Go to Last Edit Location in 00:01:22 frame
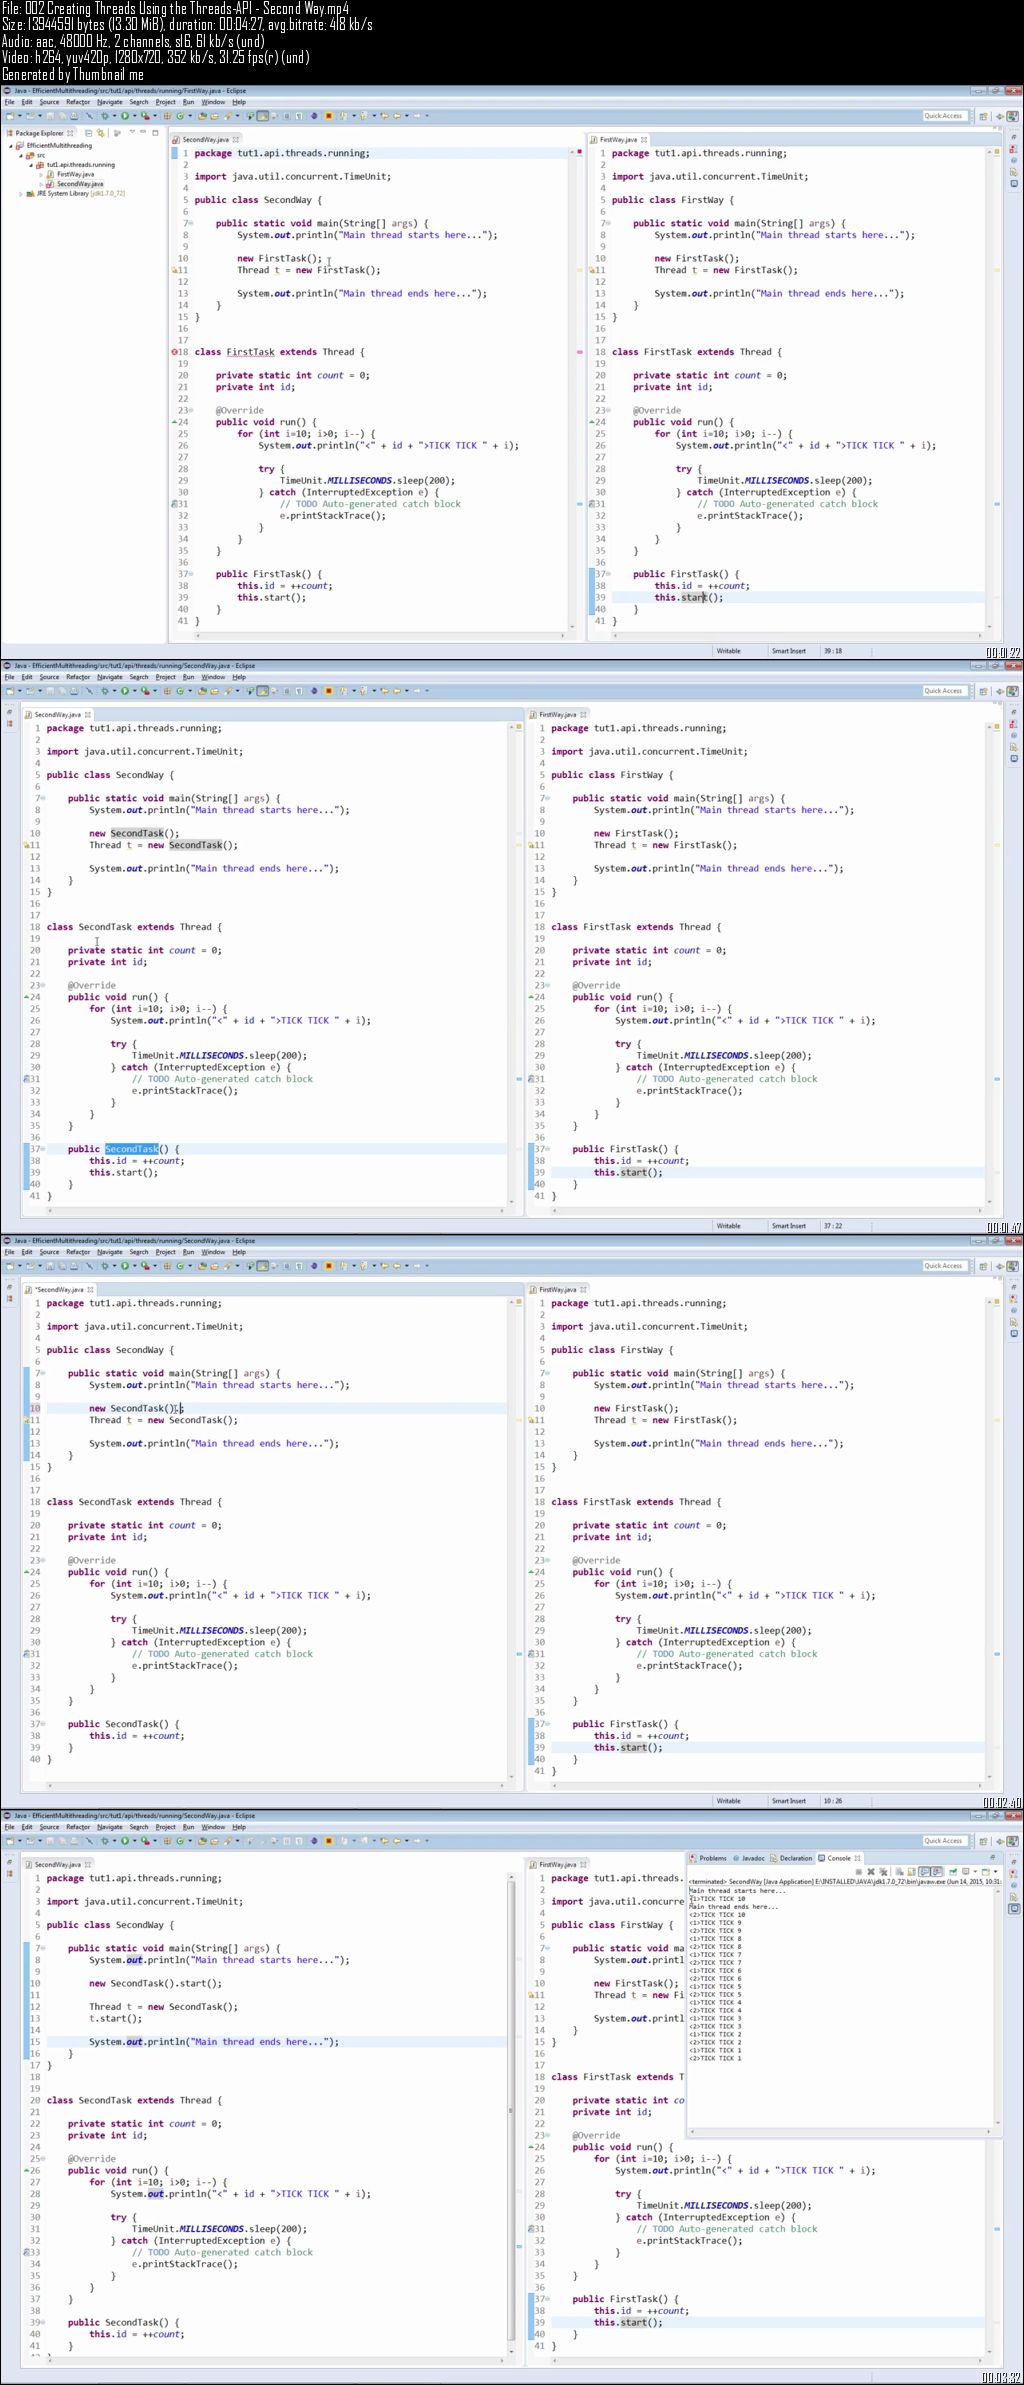The image size is (1024, 2385). pos(385,116)
